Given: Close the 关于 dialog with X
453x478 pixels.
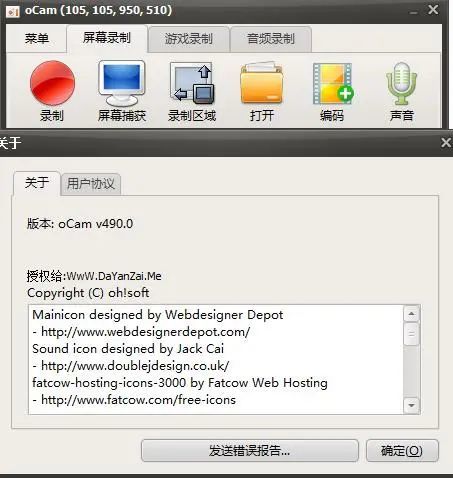Looking at the screenshot, I should click(446, 143).
